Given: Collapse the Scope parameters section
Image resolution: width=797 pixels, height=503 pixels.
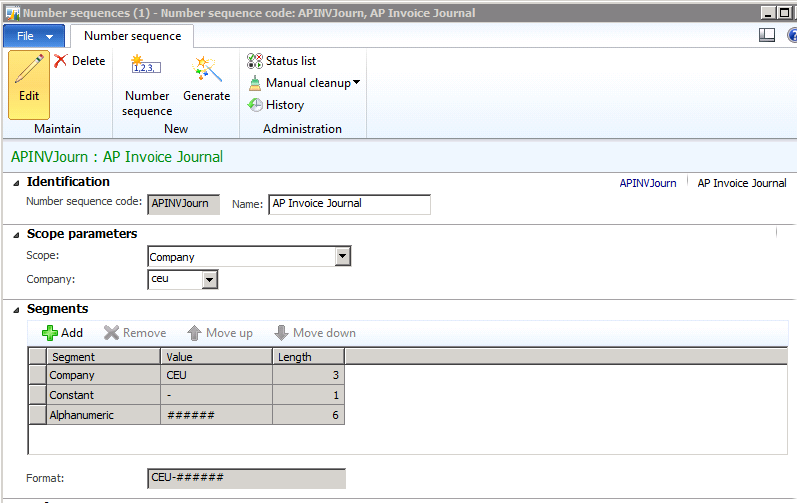Looking at the screenshot, I should (x=16, y=234).
